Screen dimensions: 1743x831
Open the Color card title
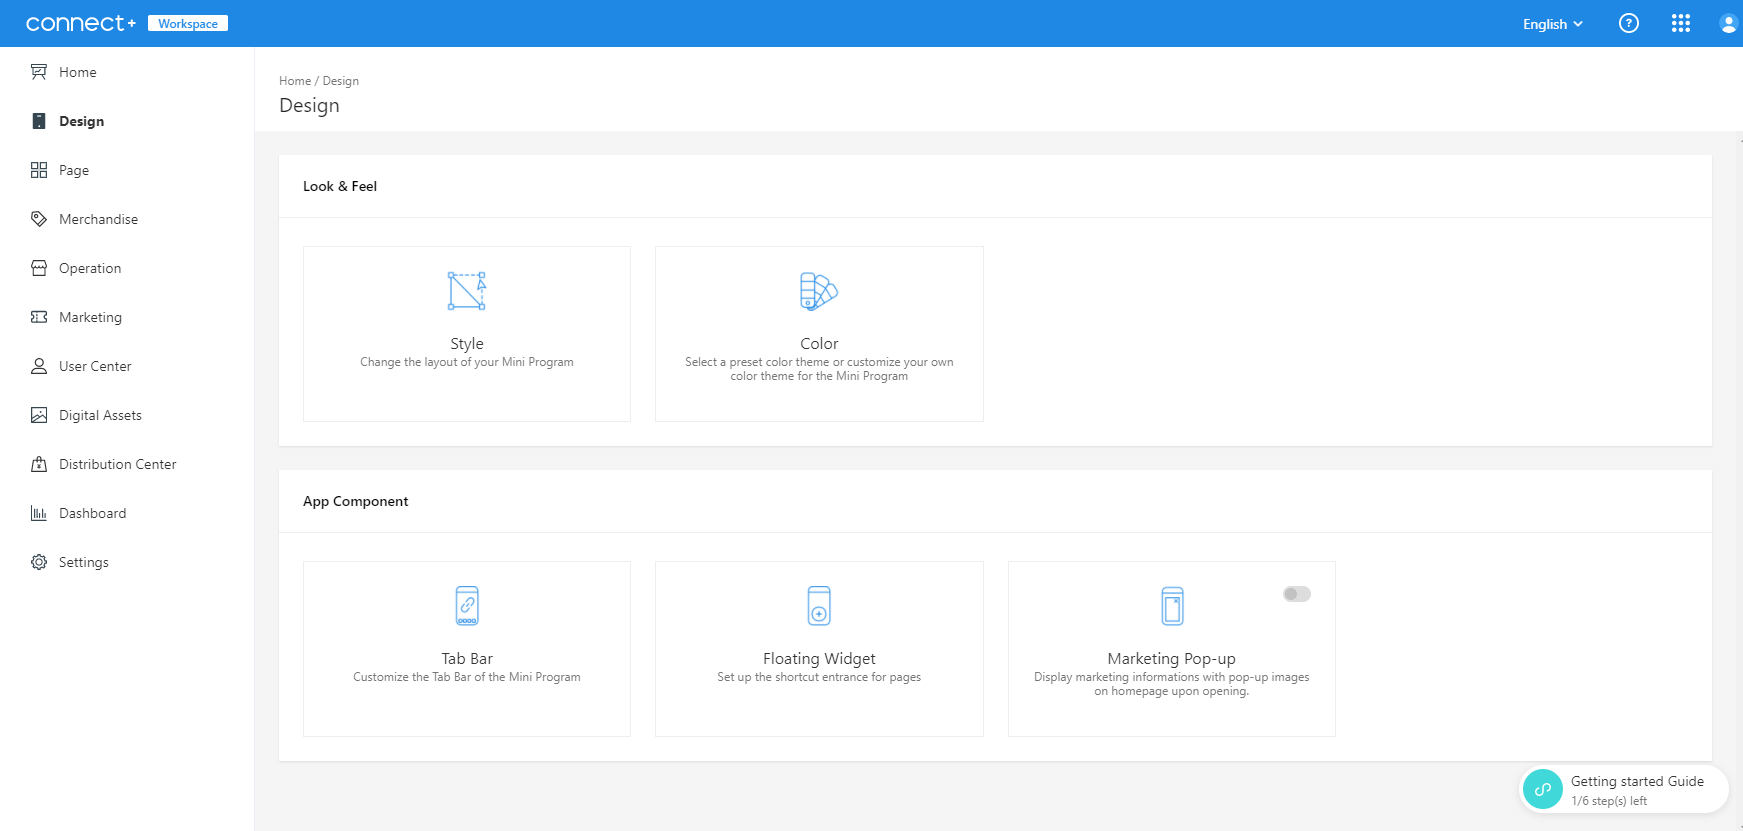click(x=819, y=343)
